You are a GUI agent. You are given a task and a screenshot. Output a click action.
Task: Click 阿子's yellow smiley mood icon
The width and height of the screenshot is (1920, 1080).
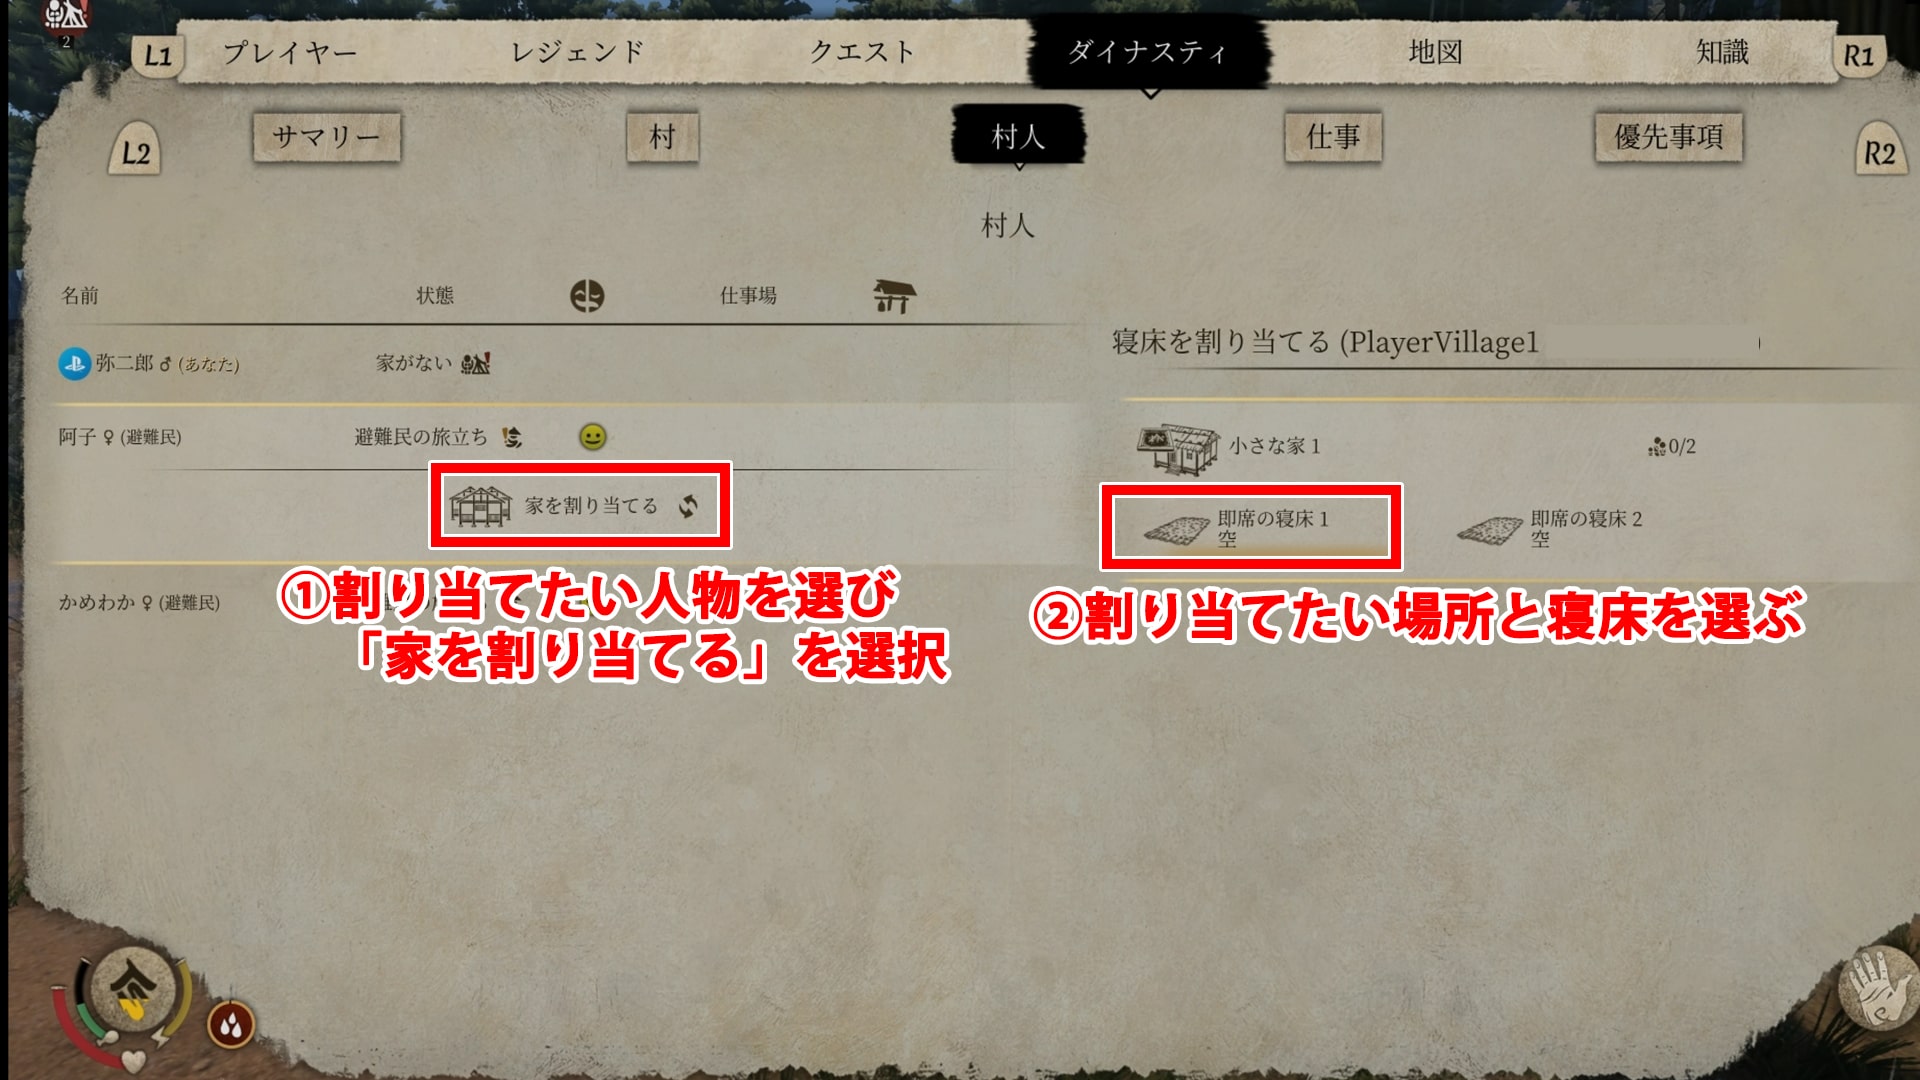point(593,437)
